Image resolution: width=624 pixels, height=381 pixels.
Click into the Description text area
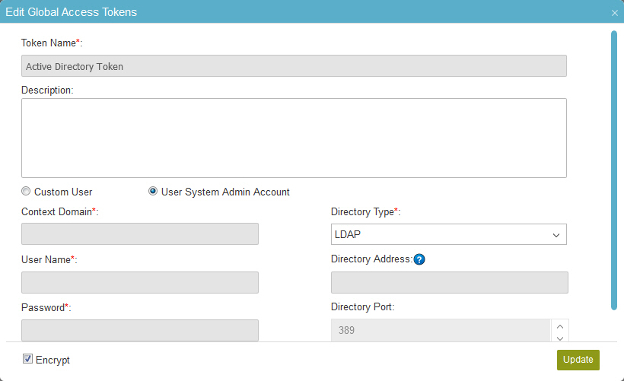click(x=294, y=138)
